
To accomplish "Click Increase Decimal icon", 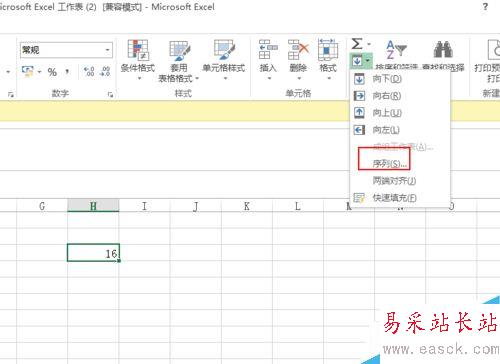I will pyautogui.click(x=89, y=71).
